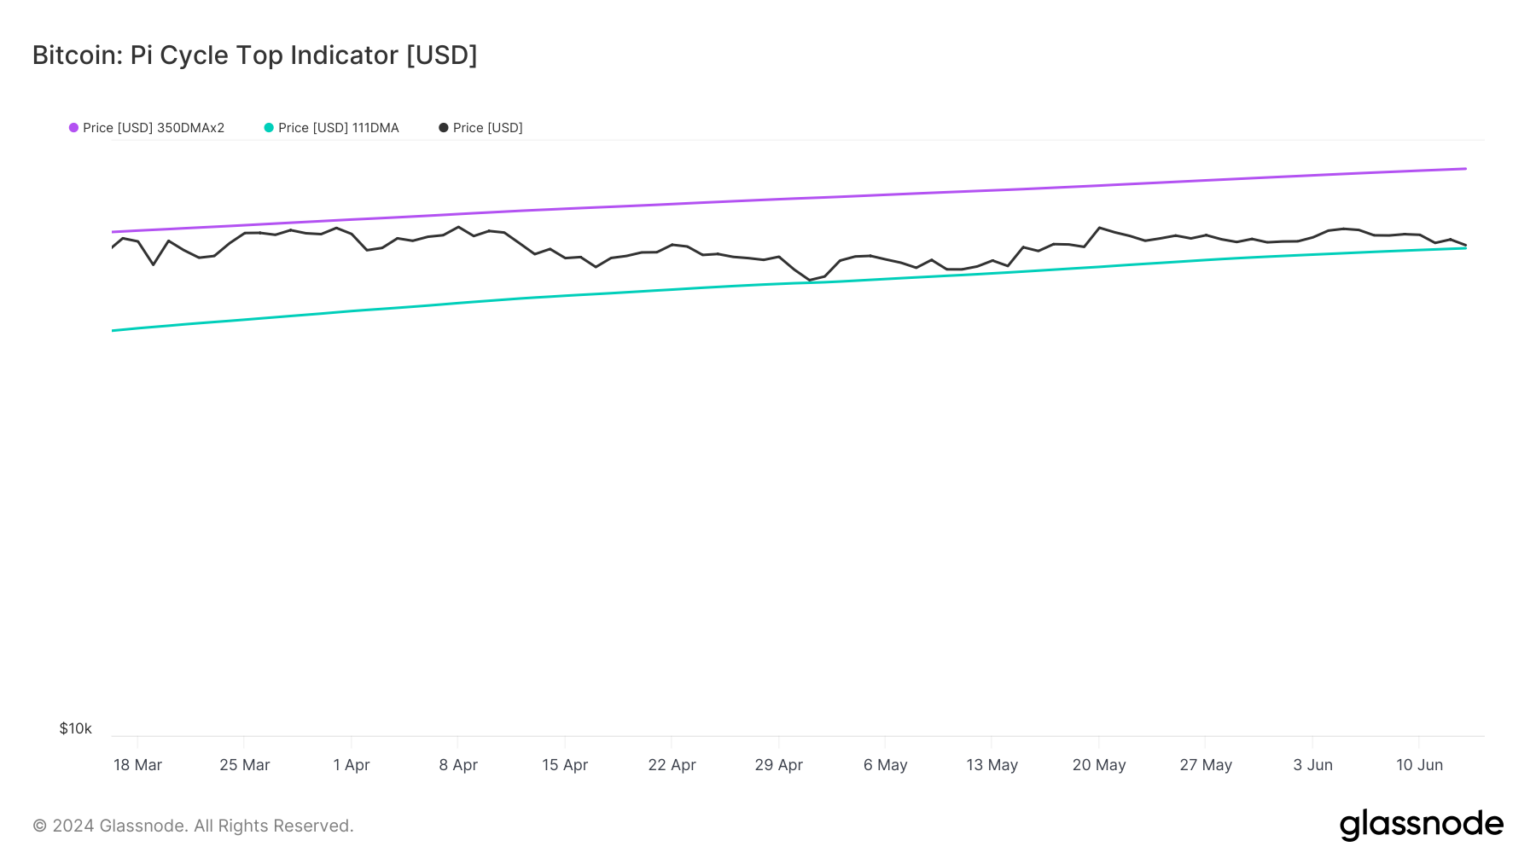The width and height of the screenshot is (1536, 864).
Task: Toggle the black Price [USD] legend entry
Action: (487, 128)
